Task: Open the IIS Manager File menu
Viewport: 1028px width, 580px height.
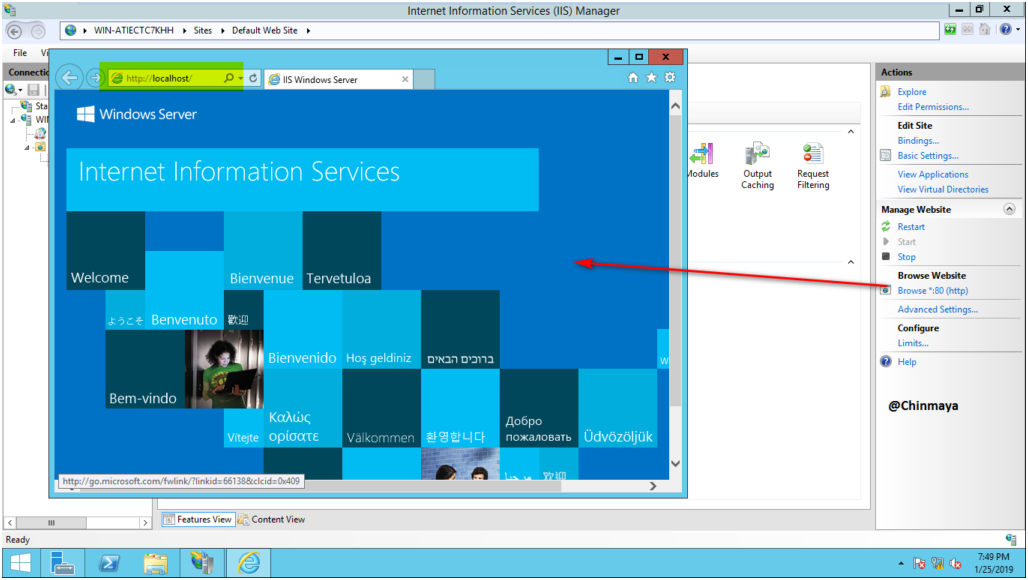Action: 20,52
